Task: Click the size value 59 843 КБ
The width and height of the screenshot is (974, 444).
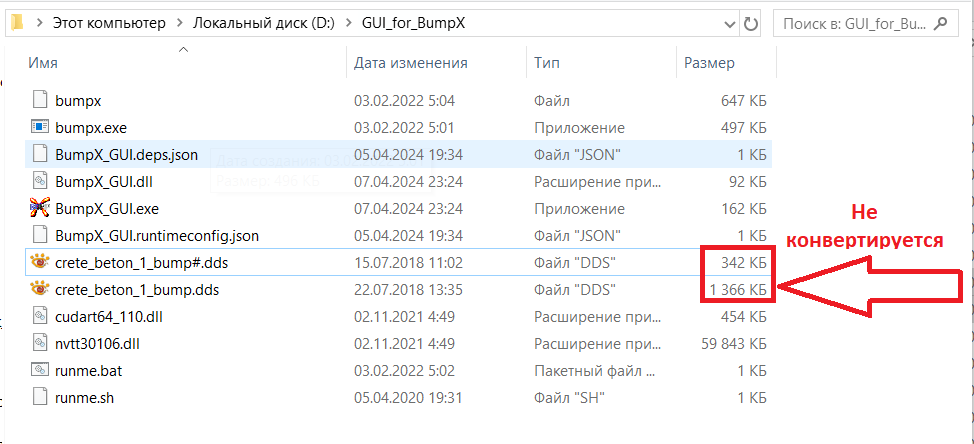Action: click(x=734, y=343)
